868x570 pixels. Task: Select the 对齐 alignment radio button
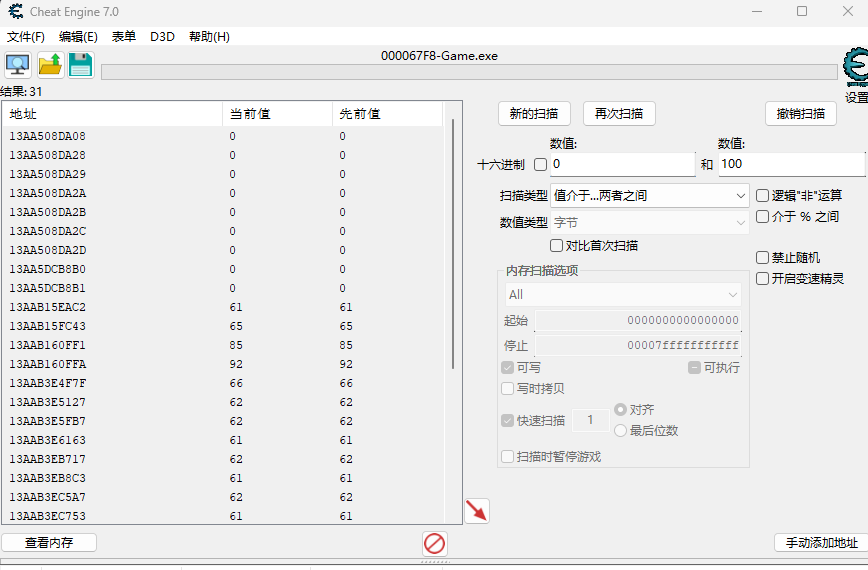[x=620, y=410]
